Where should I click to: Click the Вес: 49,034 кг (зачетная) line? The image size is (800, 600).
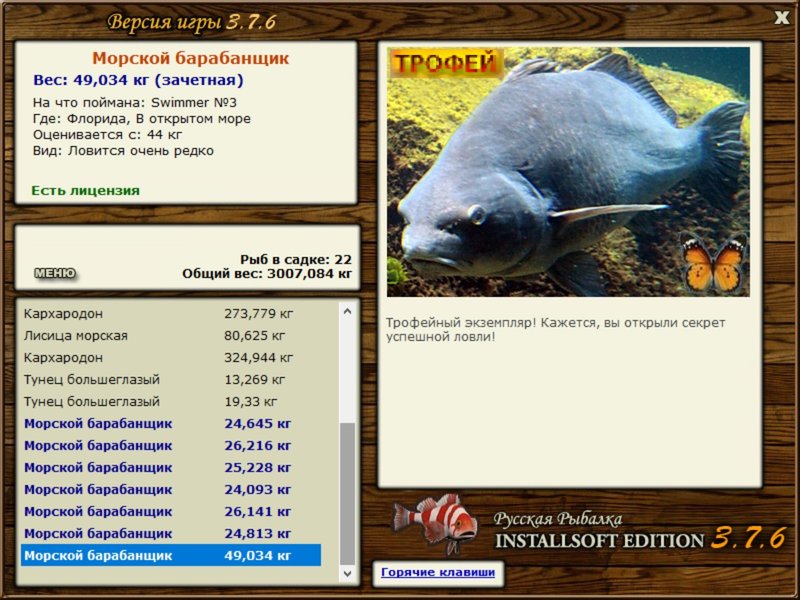(x=138, y=80)
